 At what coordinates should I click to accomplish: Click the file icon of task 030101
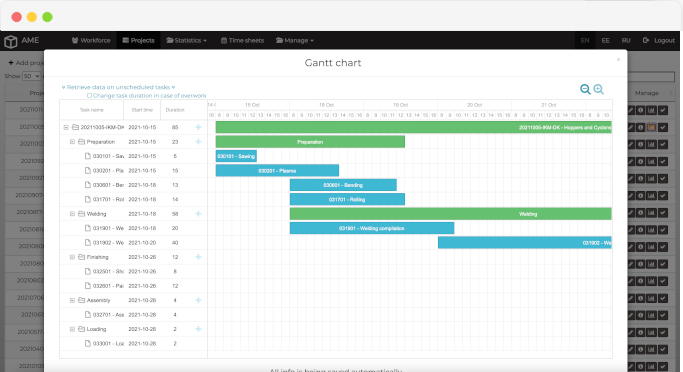88,156
